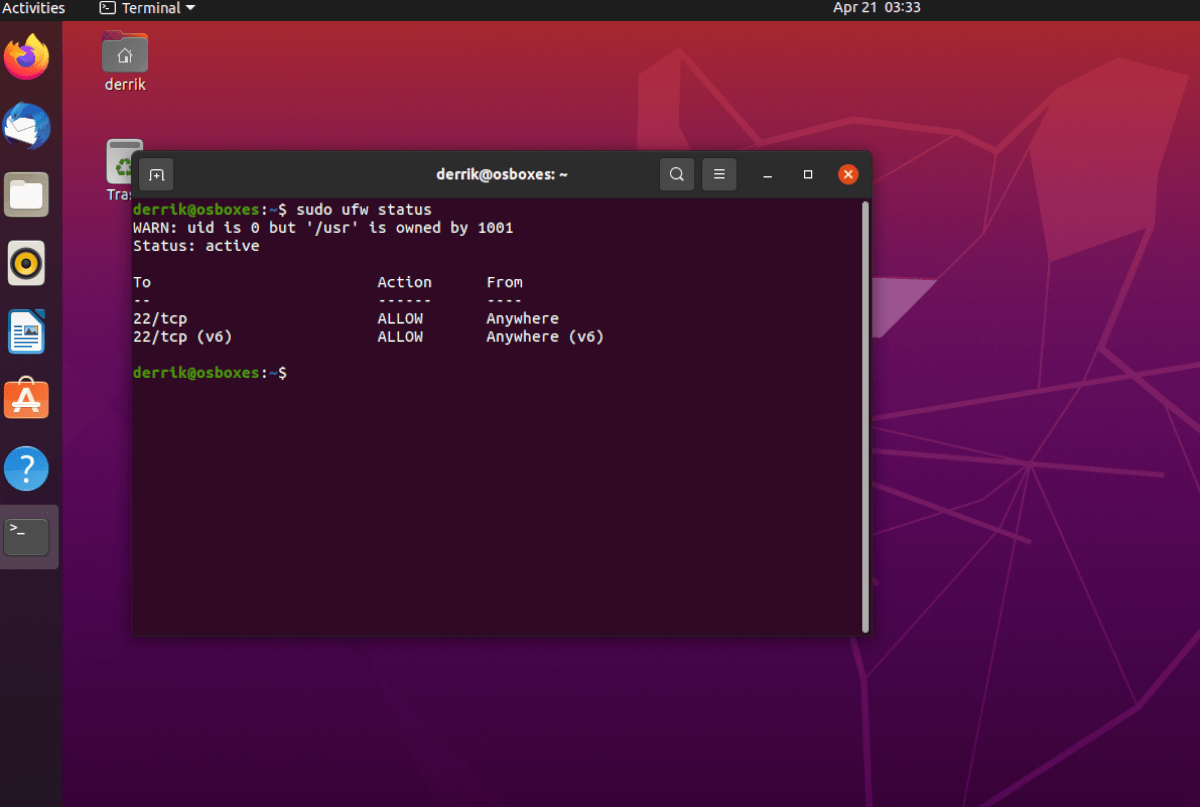
Task: Open the Trash desktop icon
Action: coord(123,162)
